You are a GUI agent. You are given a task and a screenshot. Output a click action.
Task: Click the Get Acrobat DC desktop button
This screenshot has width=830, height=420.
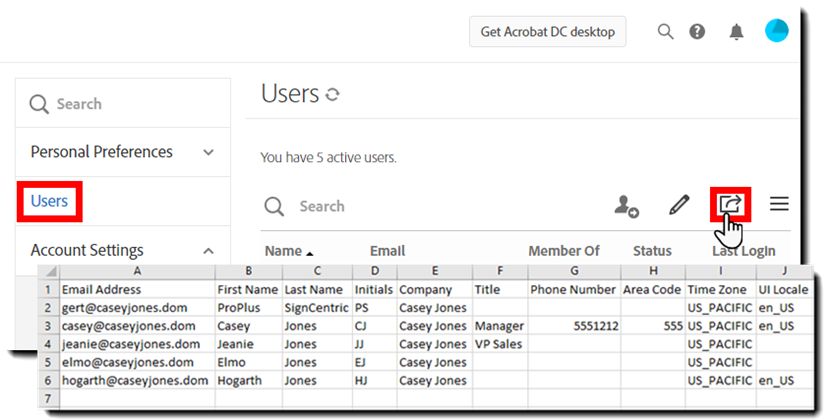[548, 32]
